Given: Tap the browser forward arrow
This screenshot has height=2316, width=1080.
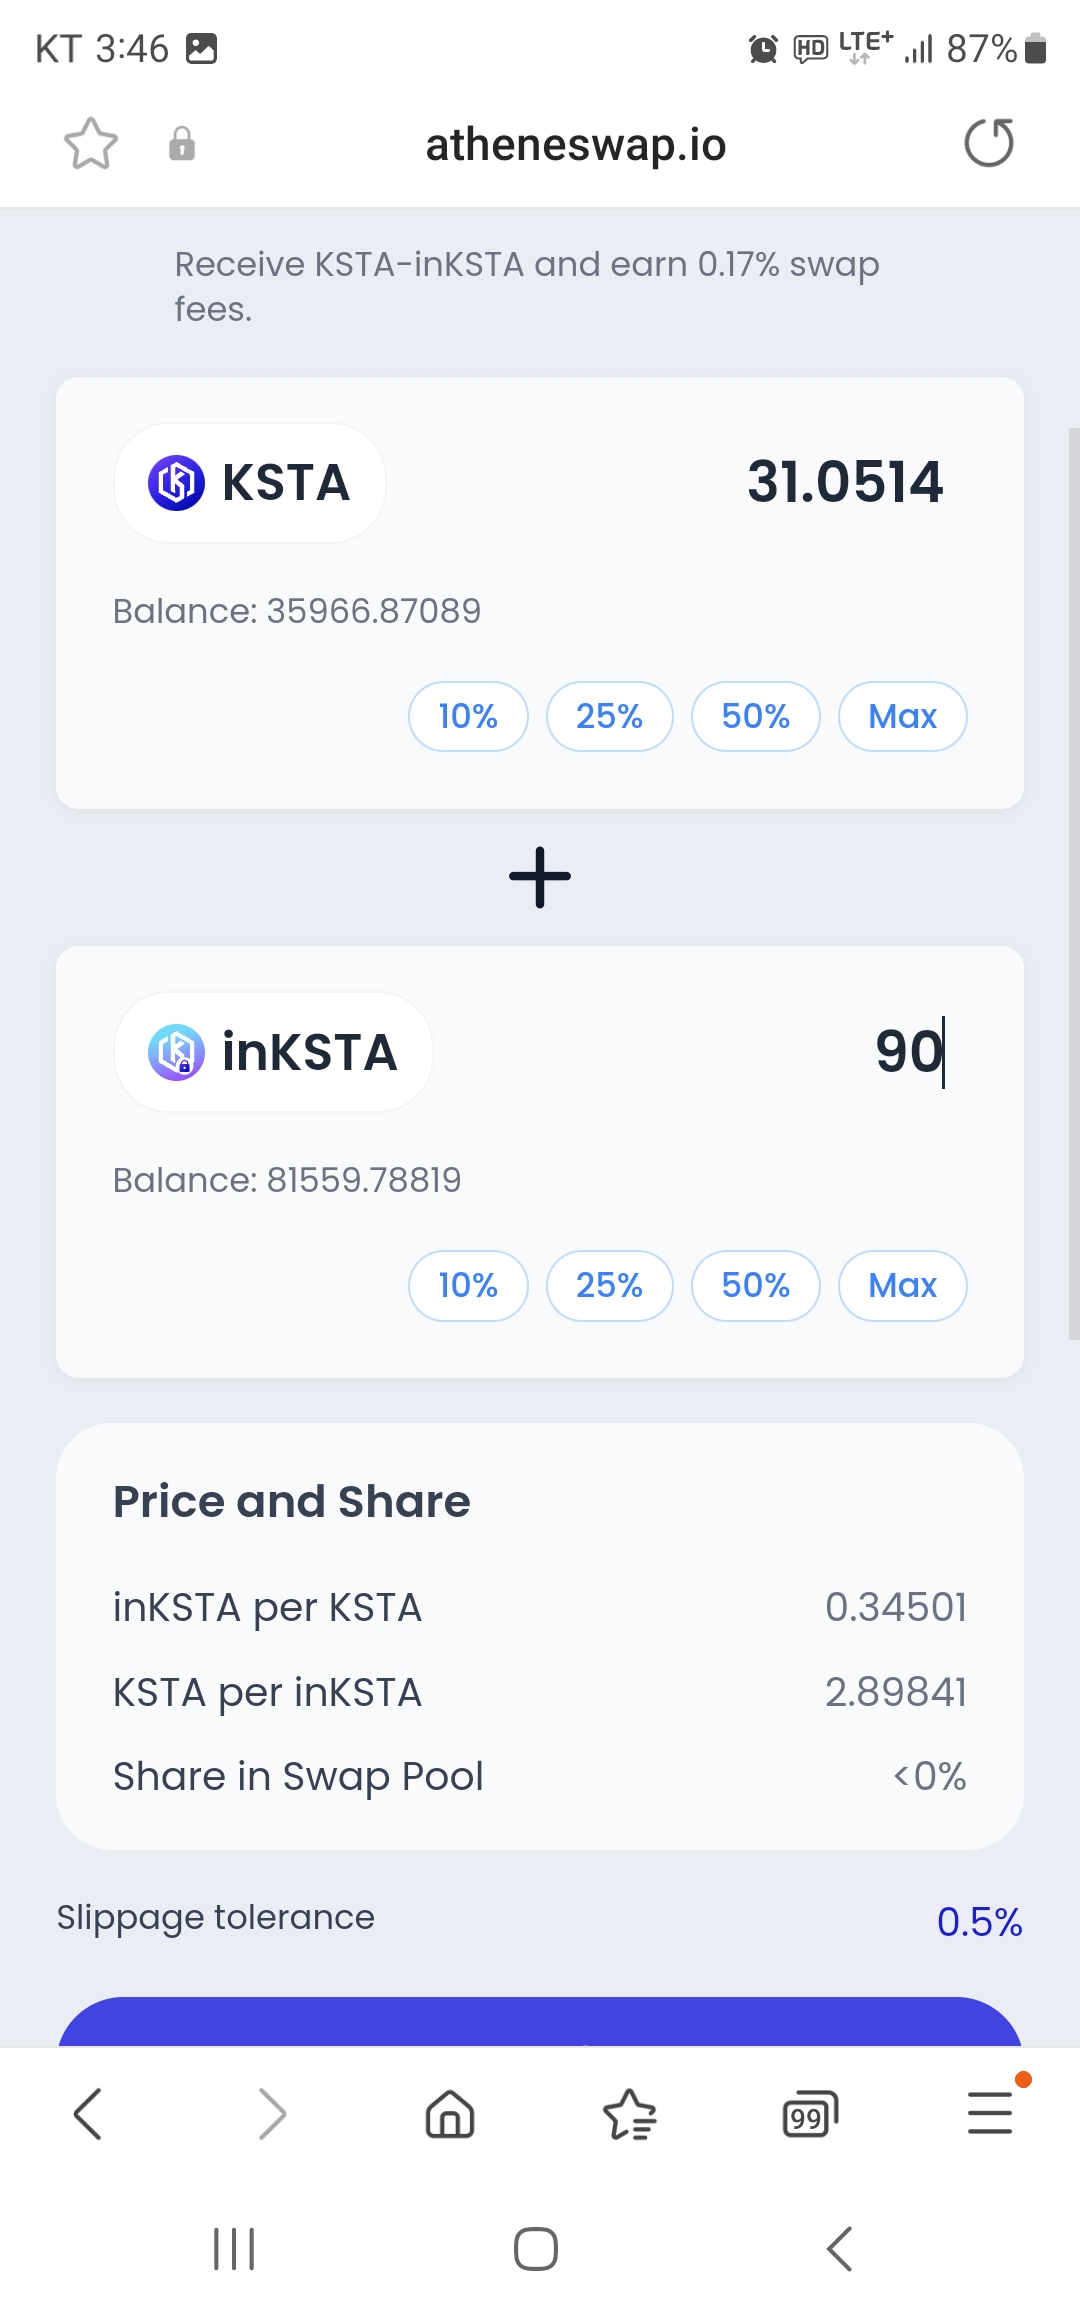Looking at the screenshot, I should tap(272, 2114).
